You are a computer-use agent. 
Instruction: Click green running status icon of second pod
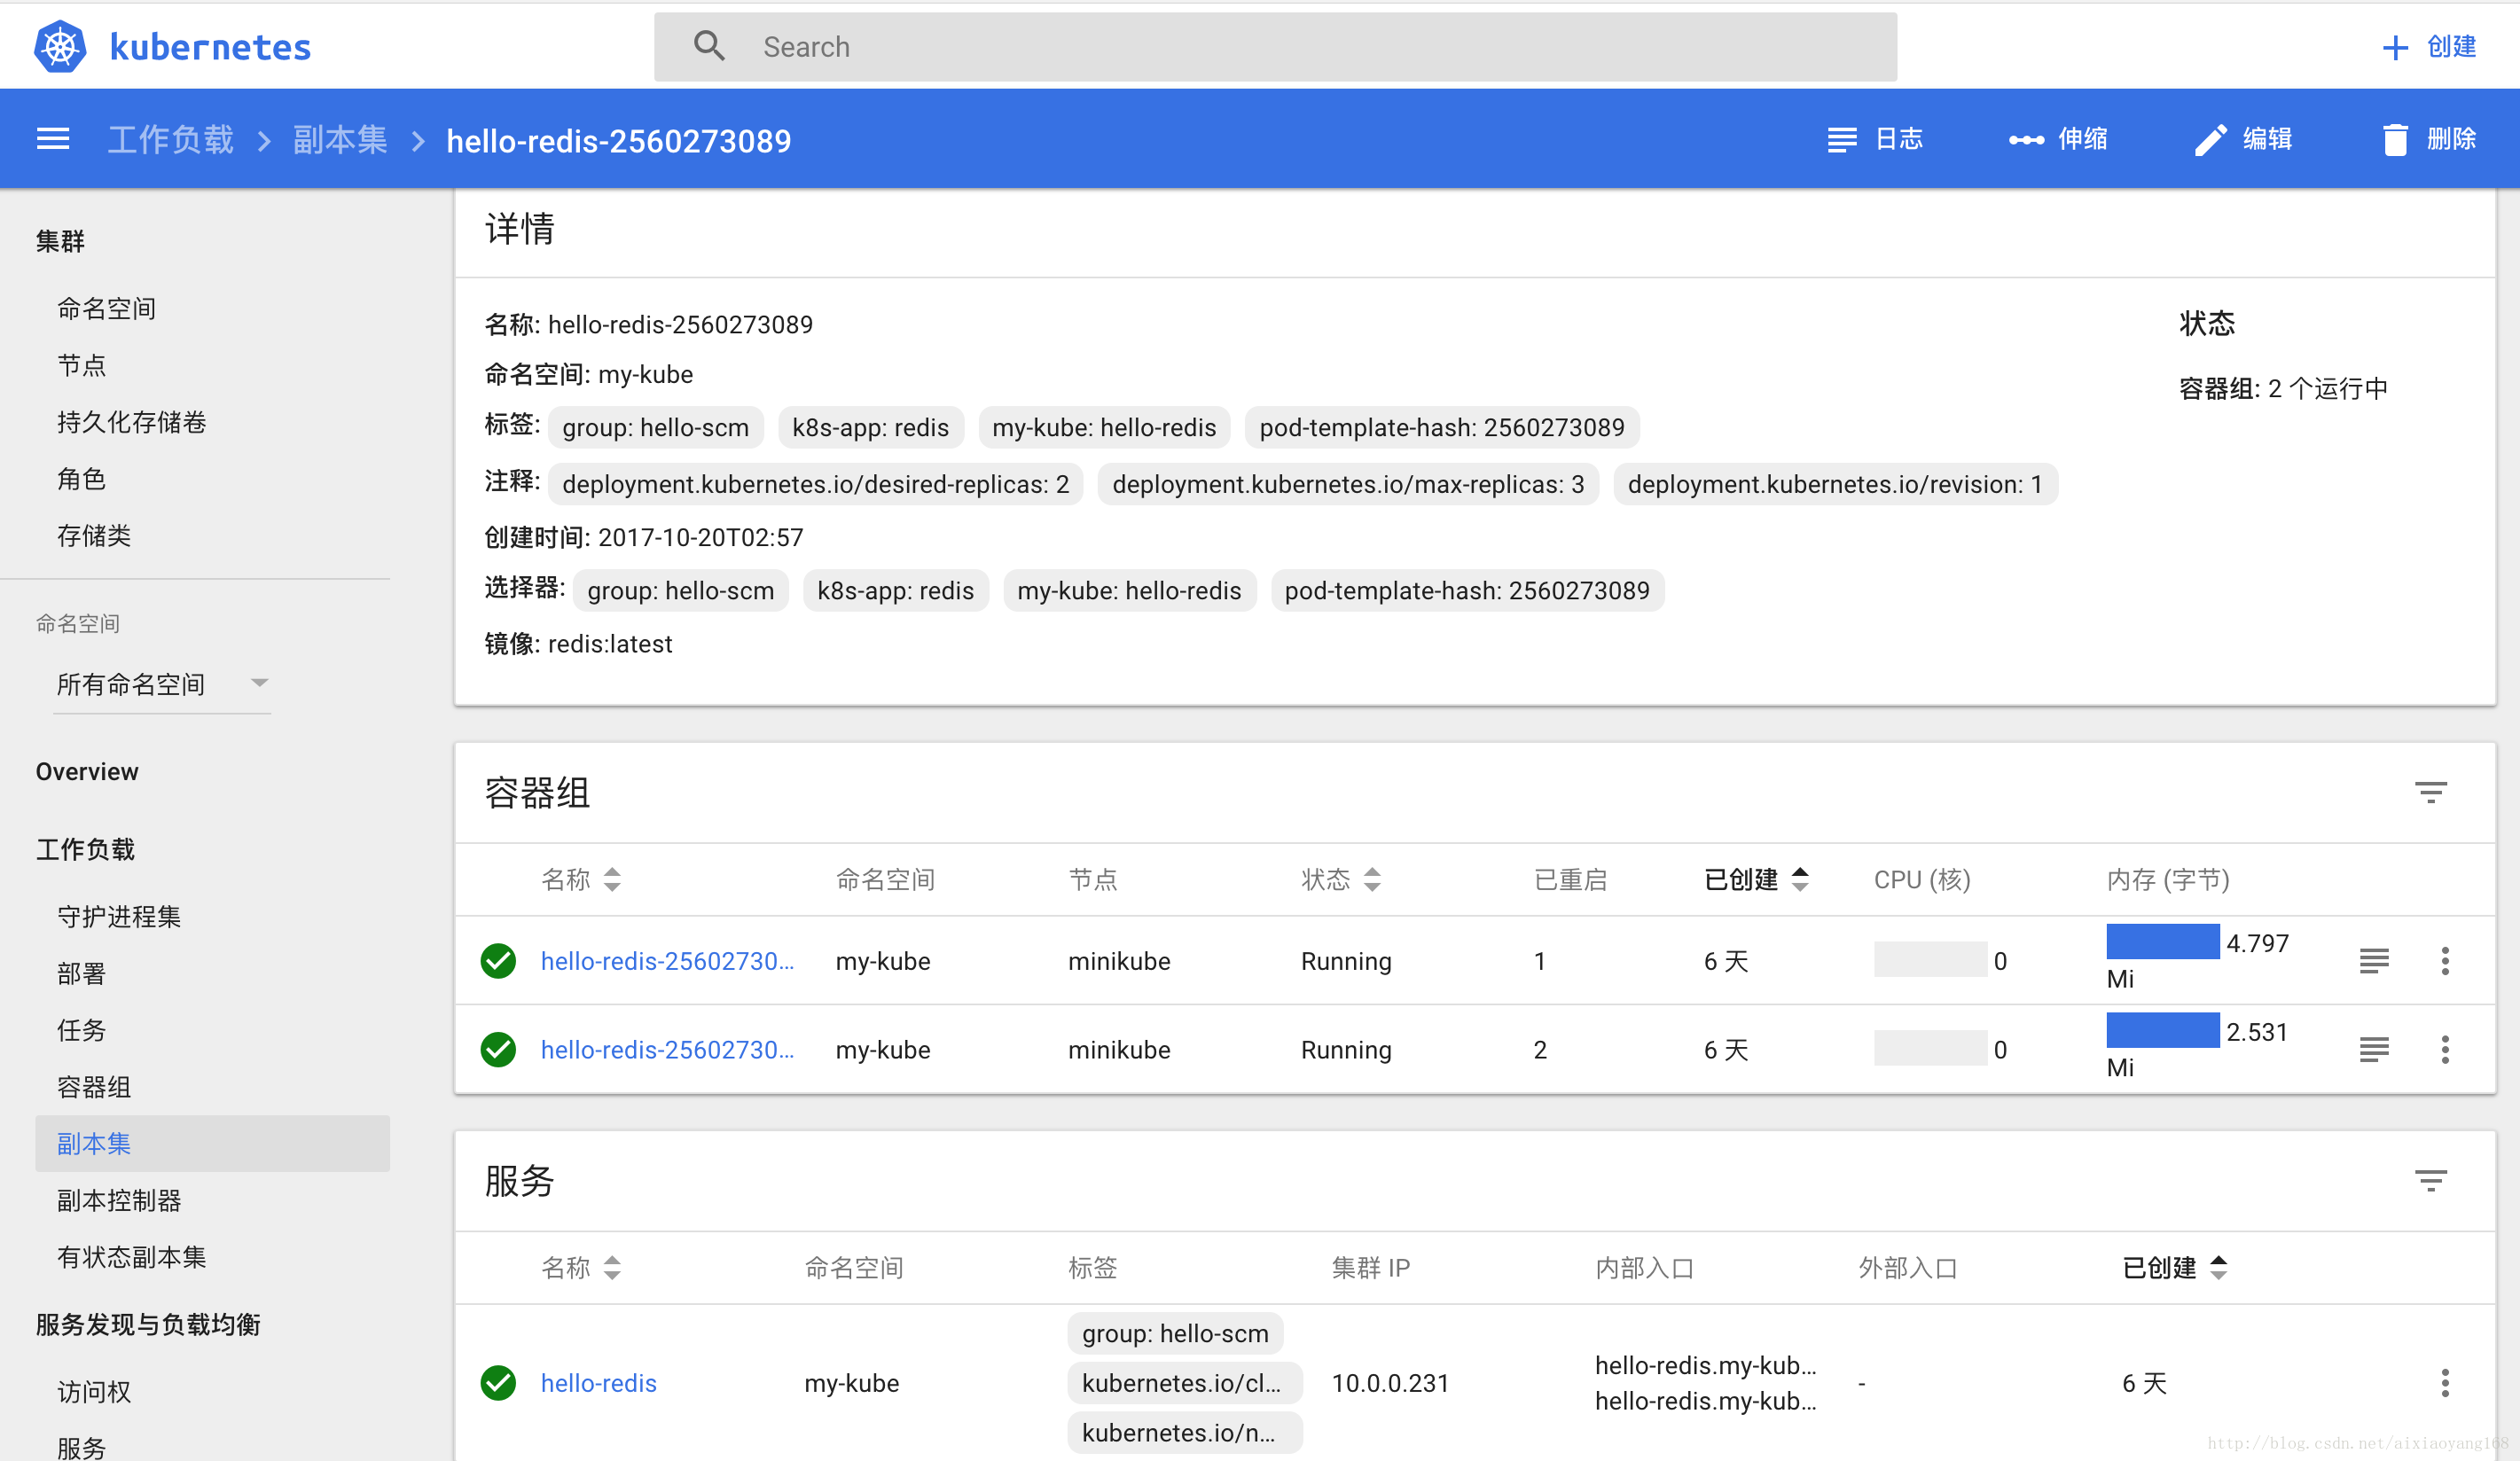(x=498, y=1049)
